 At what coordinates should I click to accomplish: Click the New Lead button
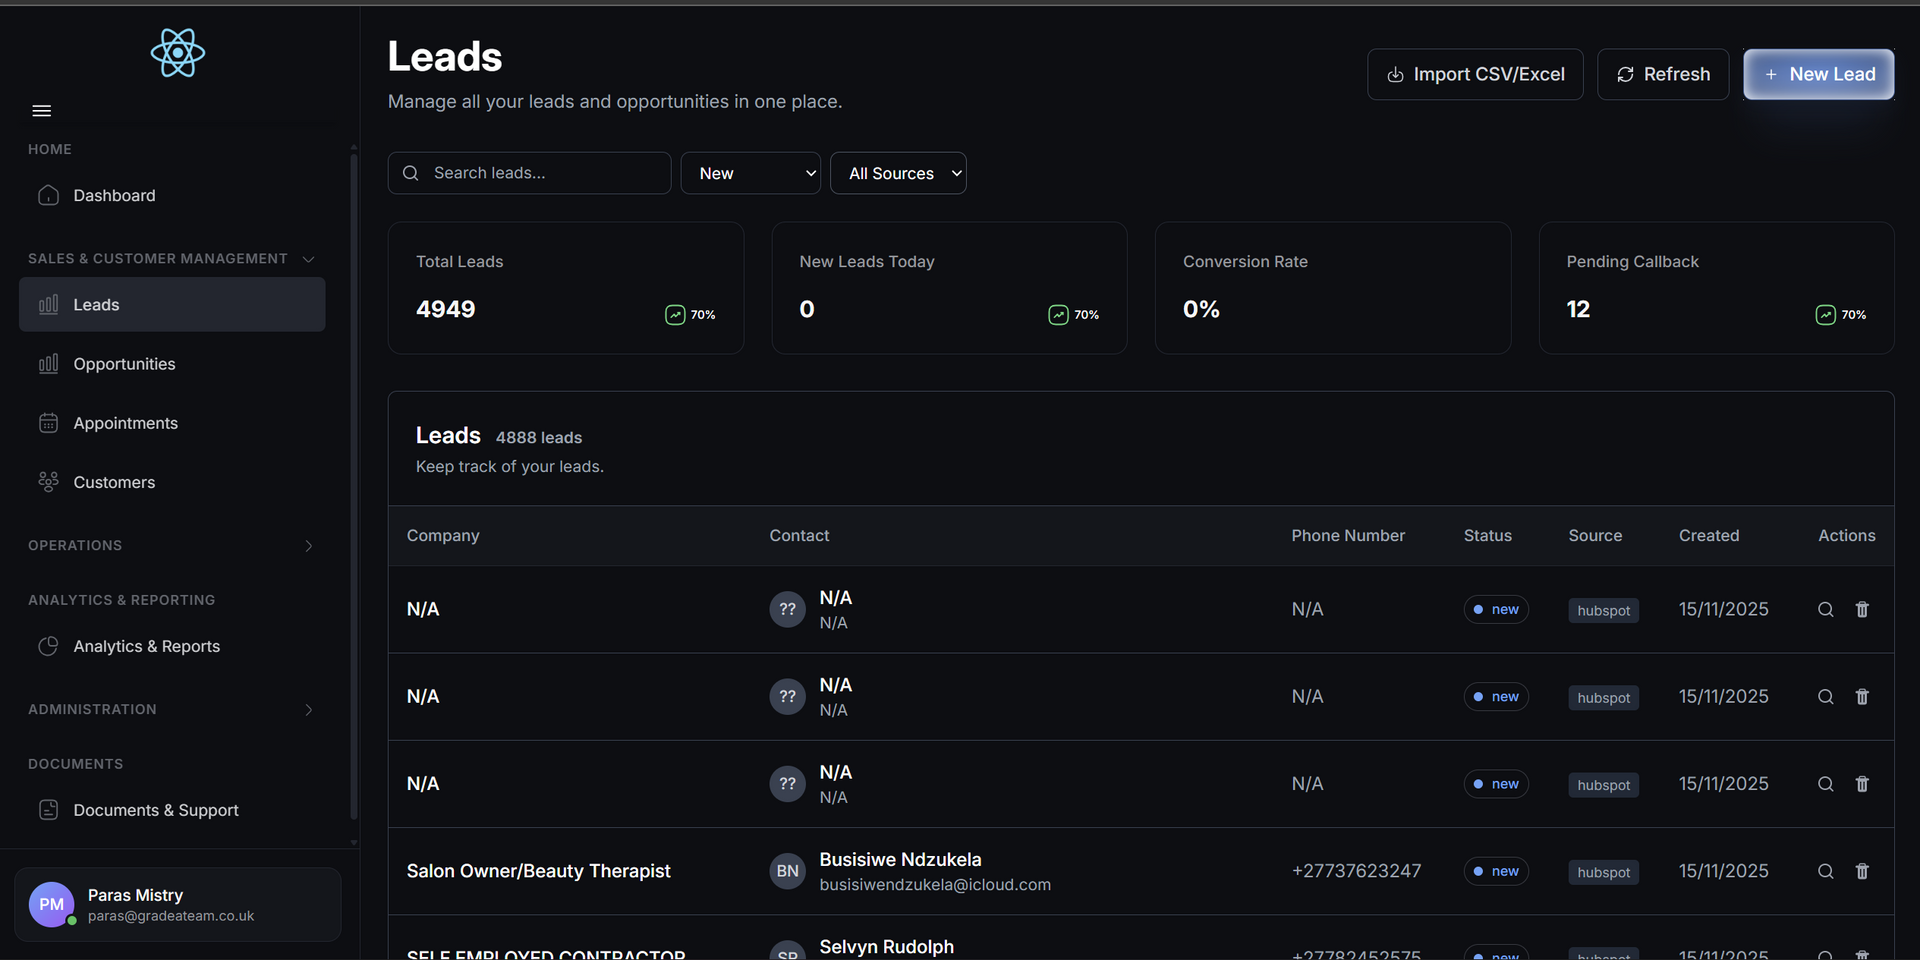(1818, 74)
